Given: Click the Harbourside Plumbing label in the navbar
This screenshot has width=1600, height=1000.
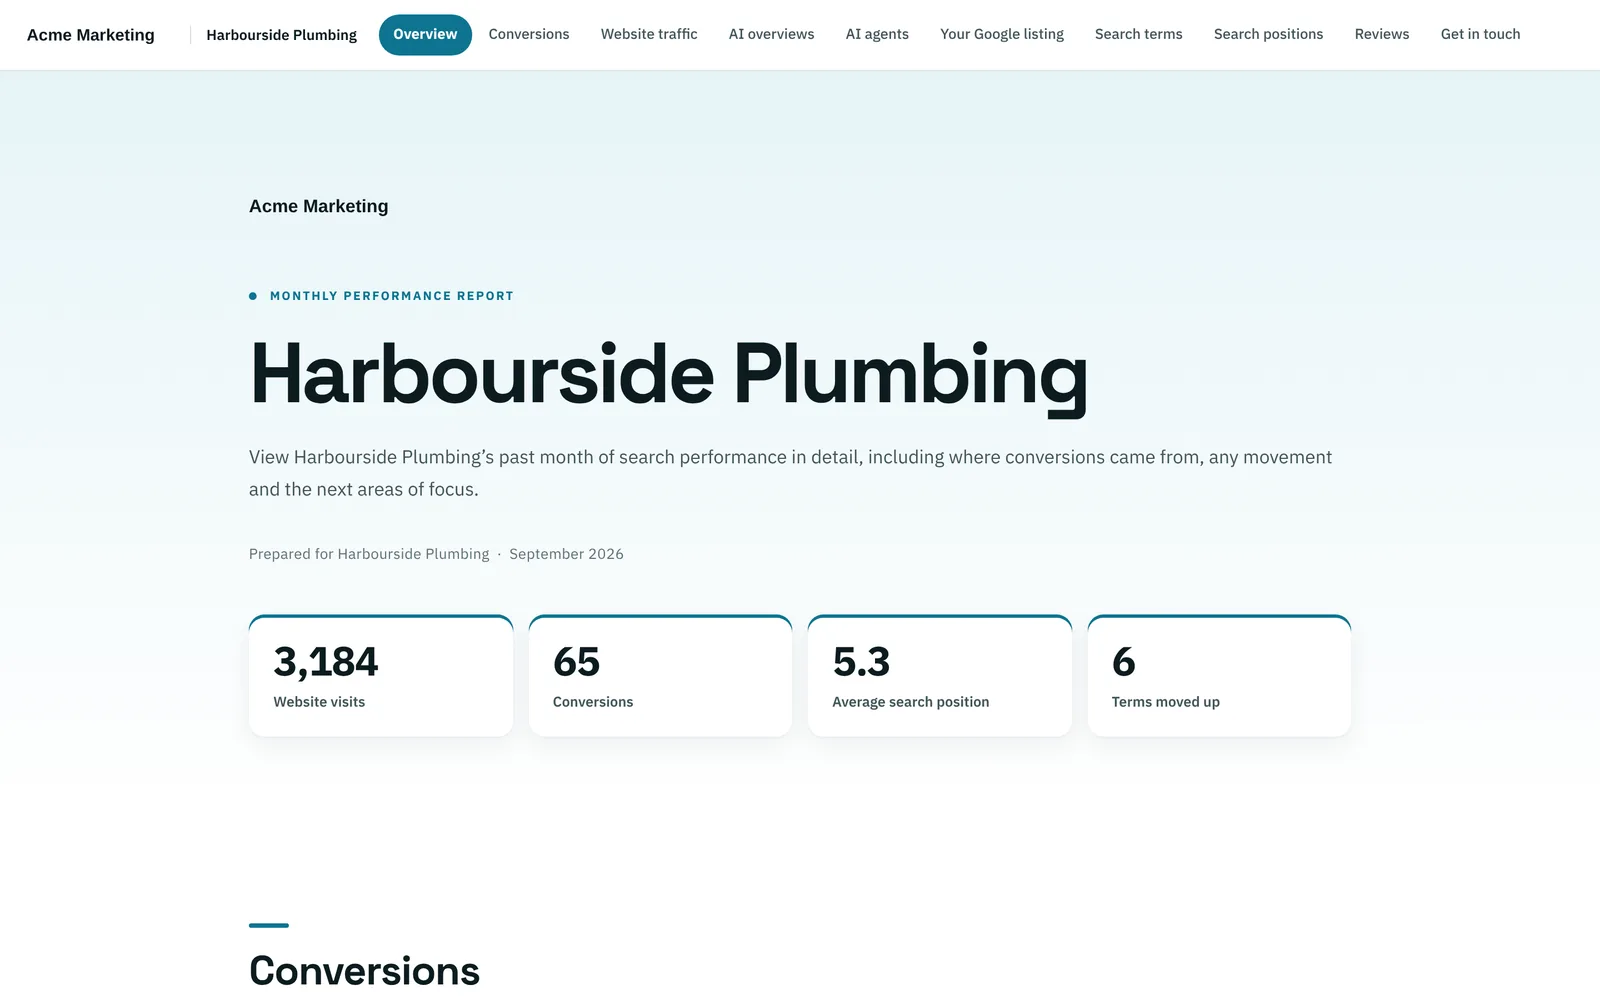Looking at the screenshot, I should click(x=281, y=35).
